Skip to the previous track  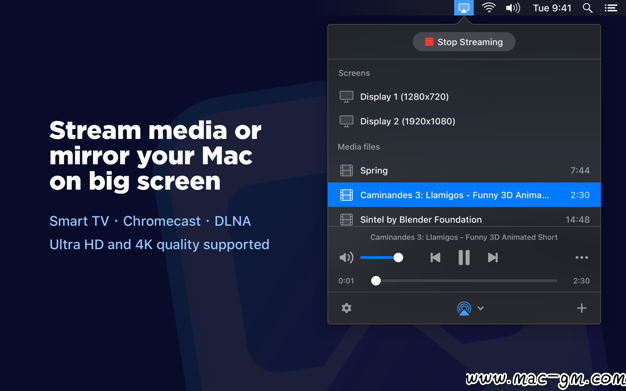[x=435, y=258]
